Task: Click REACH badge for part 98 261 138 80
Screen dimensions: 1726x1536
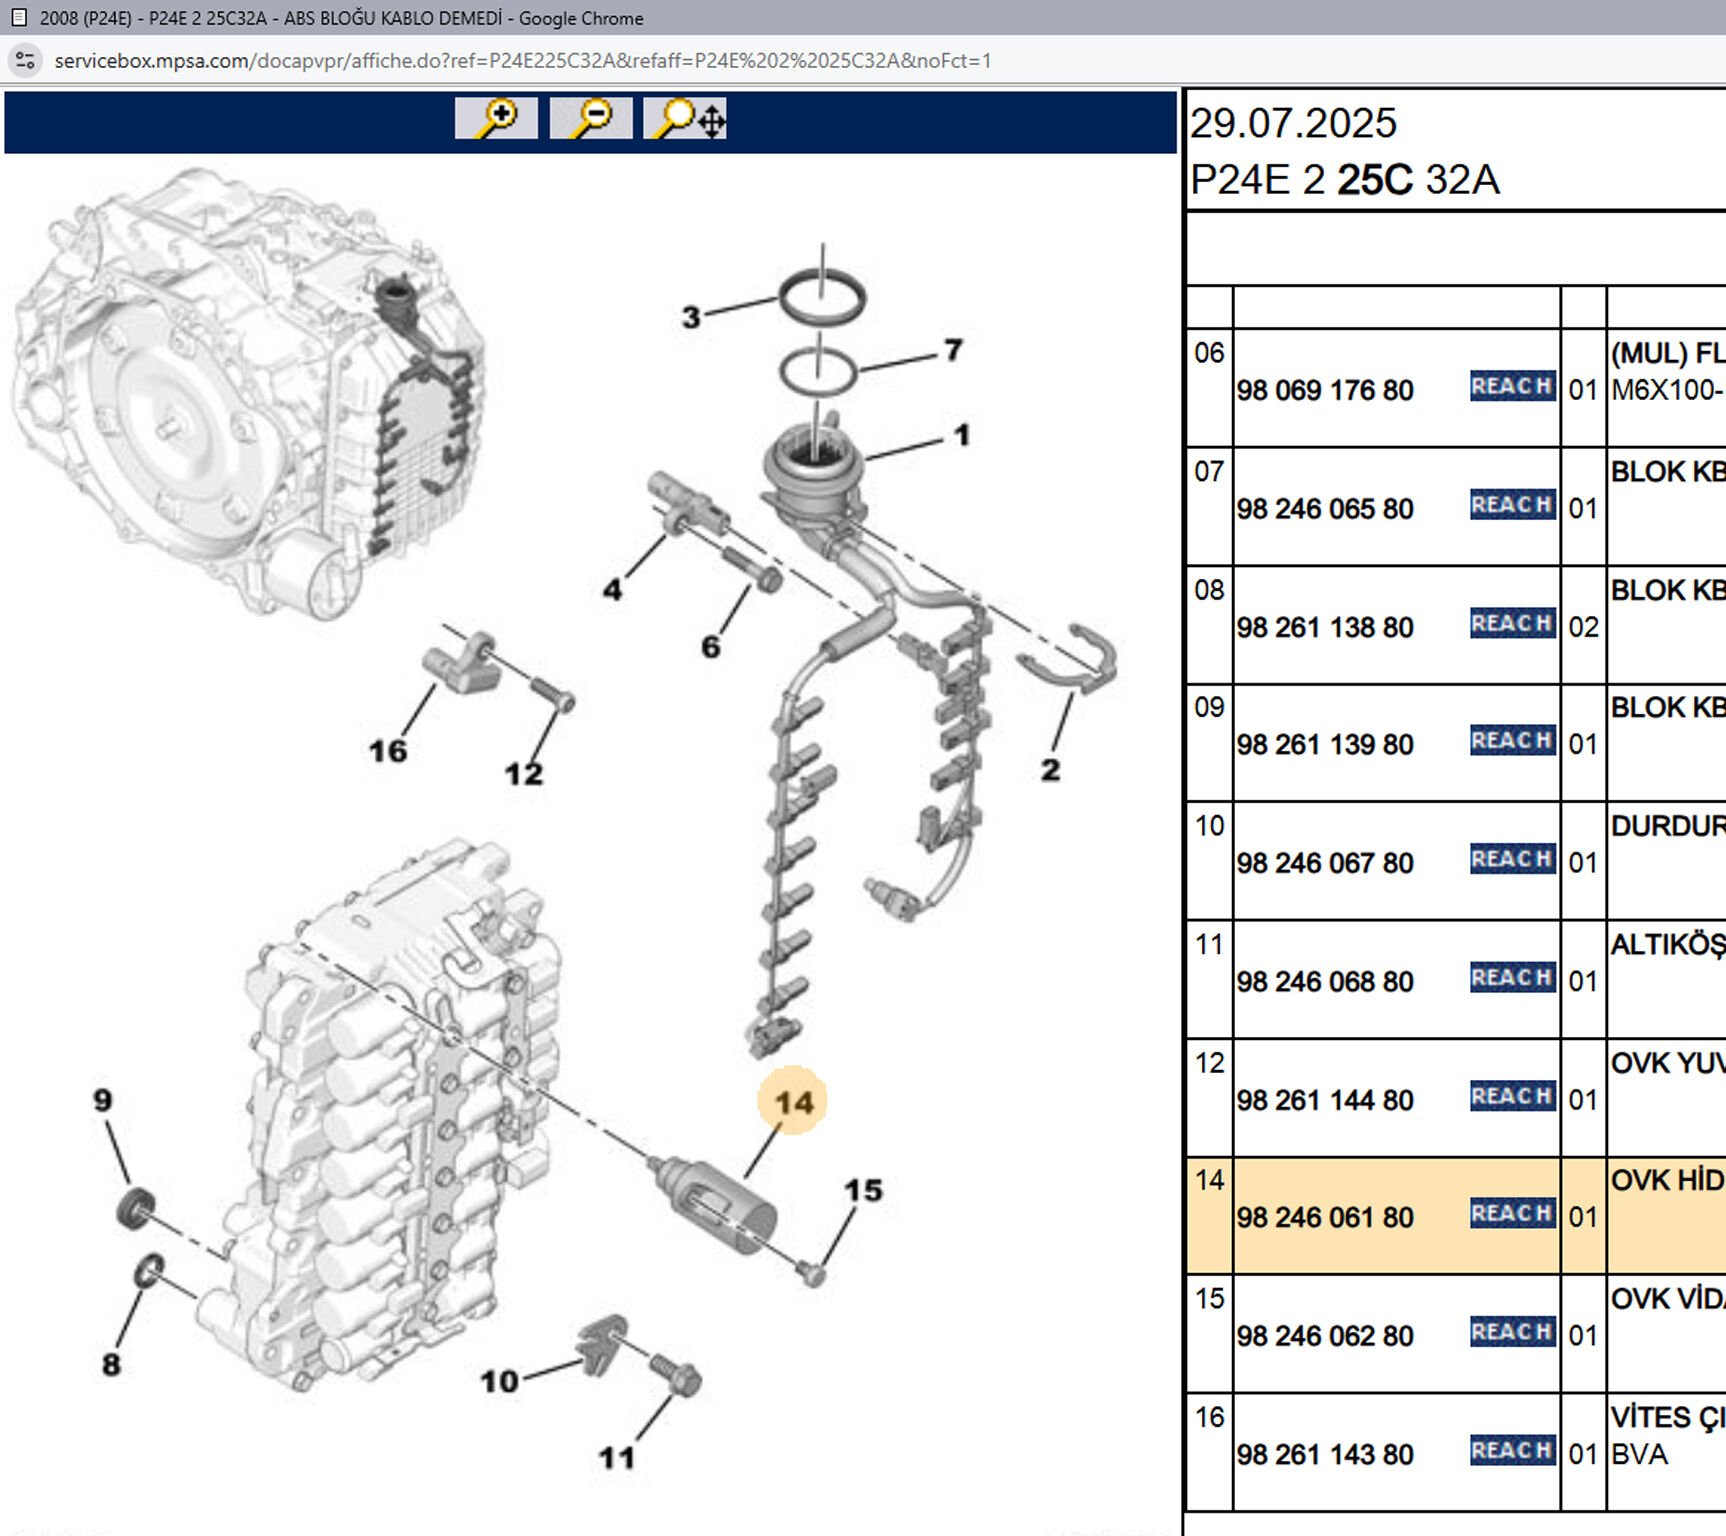Action: point(1511,624)
